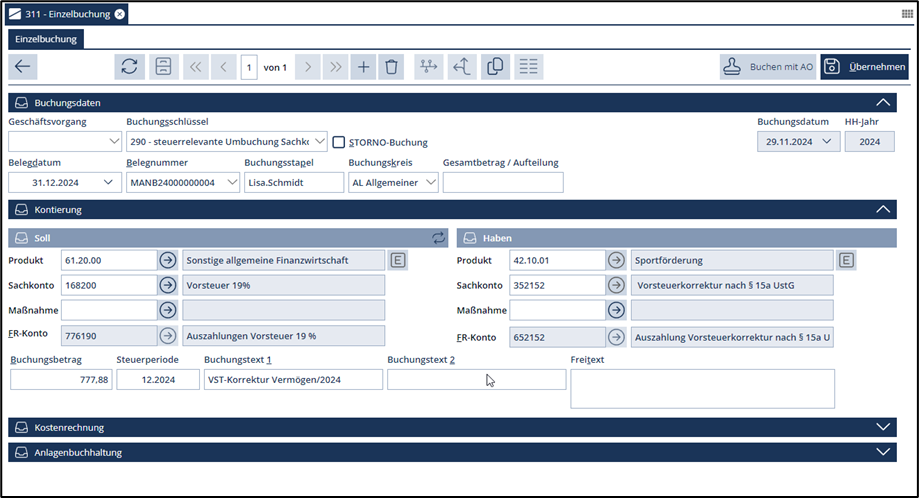Screen dimensions: 919x498
Task: Collapse the Buchungsdaten section
Action: point(882,102)
